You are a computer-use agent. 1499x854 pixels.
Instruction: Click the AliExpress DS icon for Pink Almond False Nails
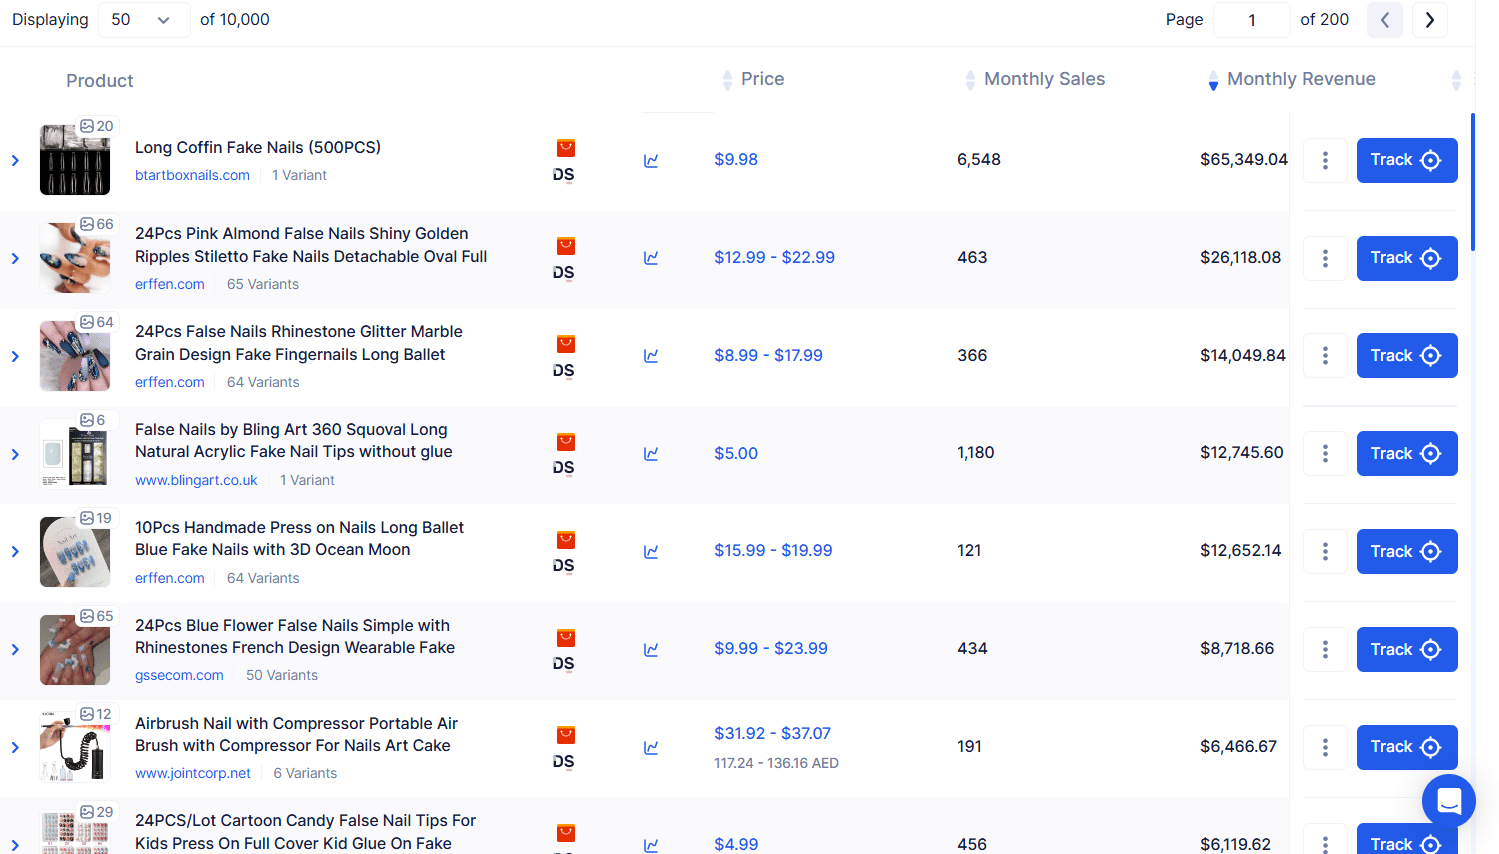point(565,259)
